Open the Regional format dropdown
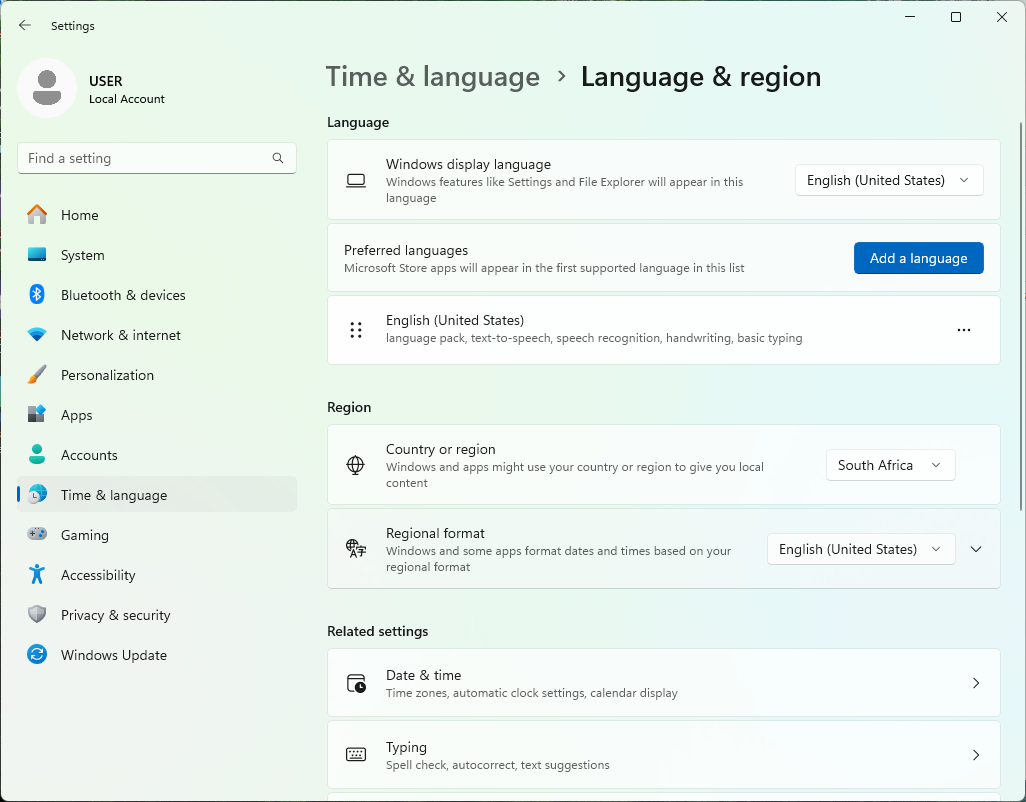 [860, 549]
